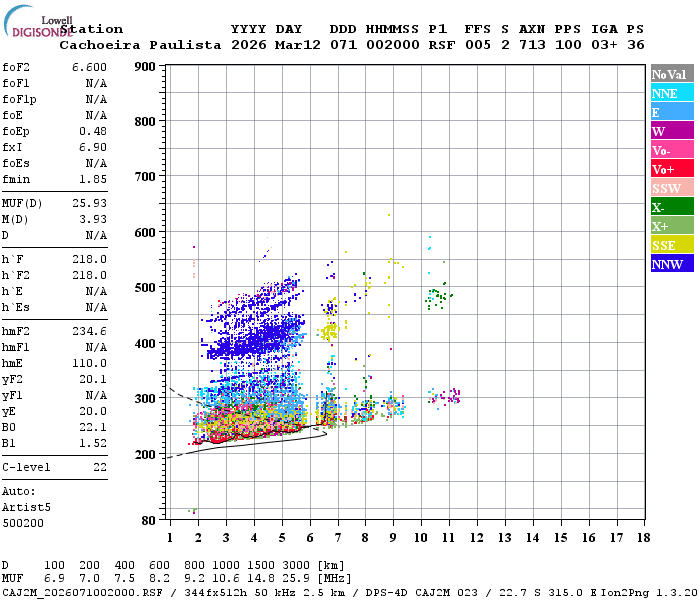Click the 80 km height axis label

pos(149,521)
